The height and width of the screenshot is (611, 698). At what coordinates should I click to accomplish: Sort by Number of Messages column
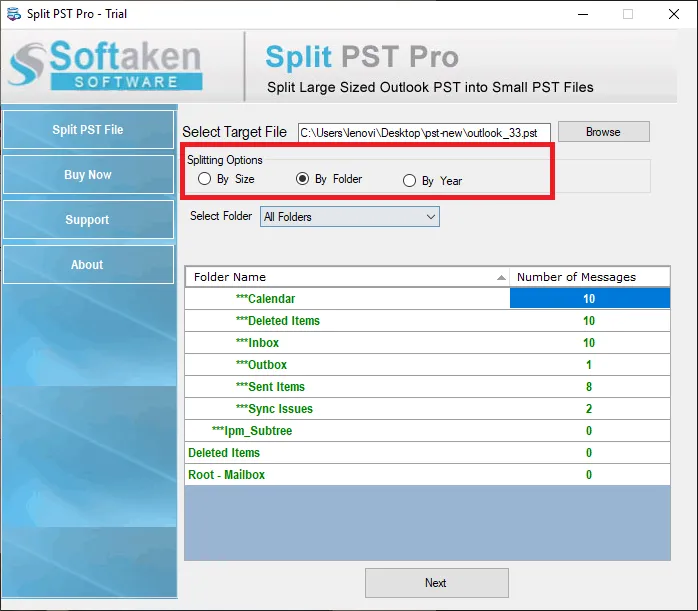(x=589, y=277)
